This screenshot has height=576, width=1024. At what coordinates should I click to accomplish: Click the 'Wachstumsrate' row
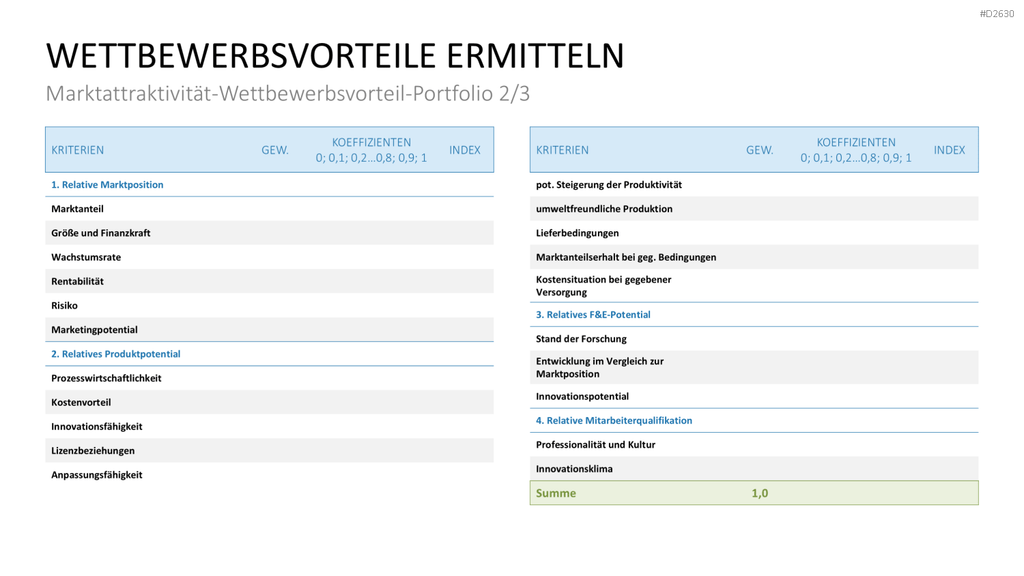coord(269,257)
